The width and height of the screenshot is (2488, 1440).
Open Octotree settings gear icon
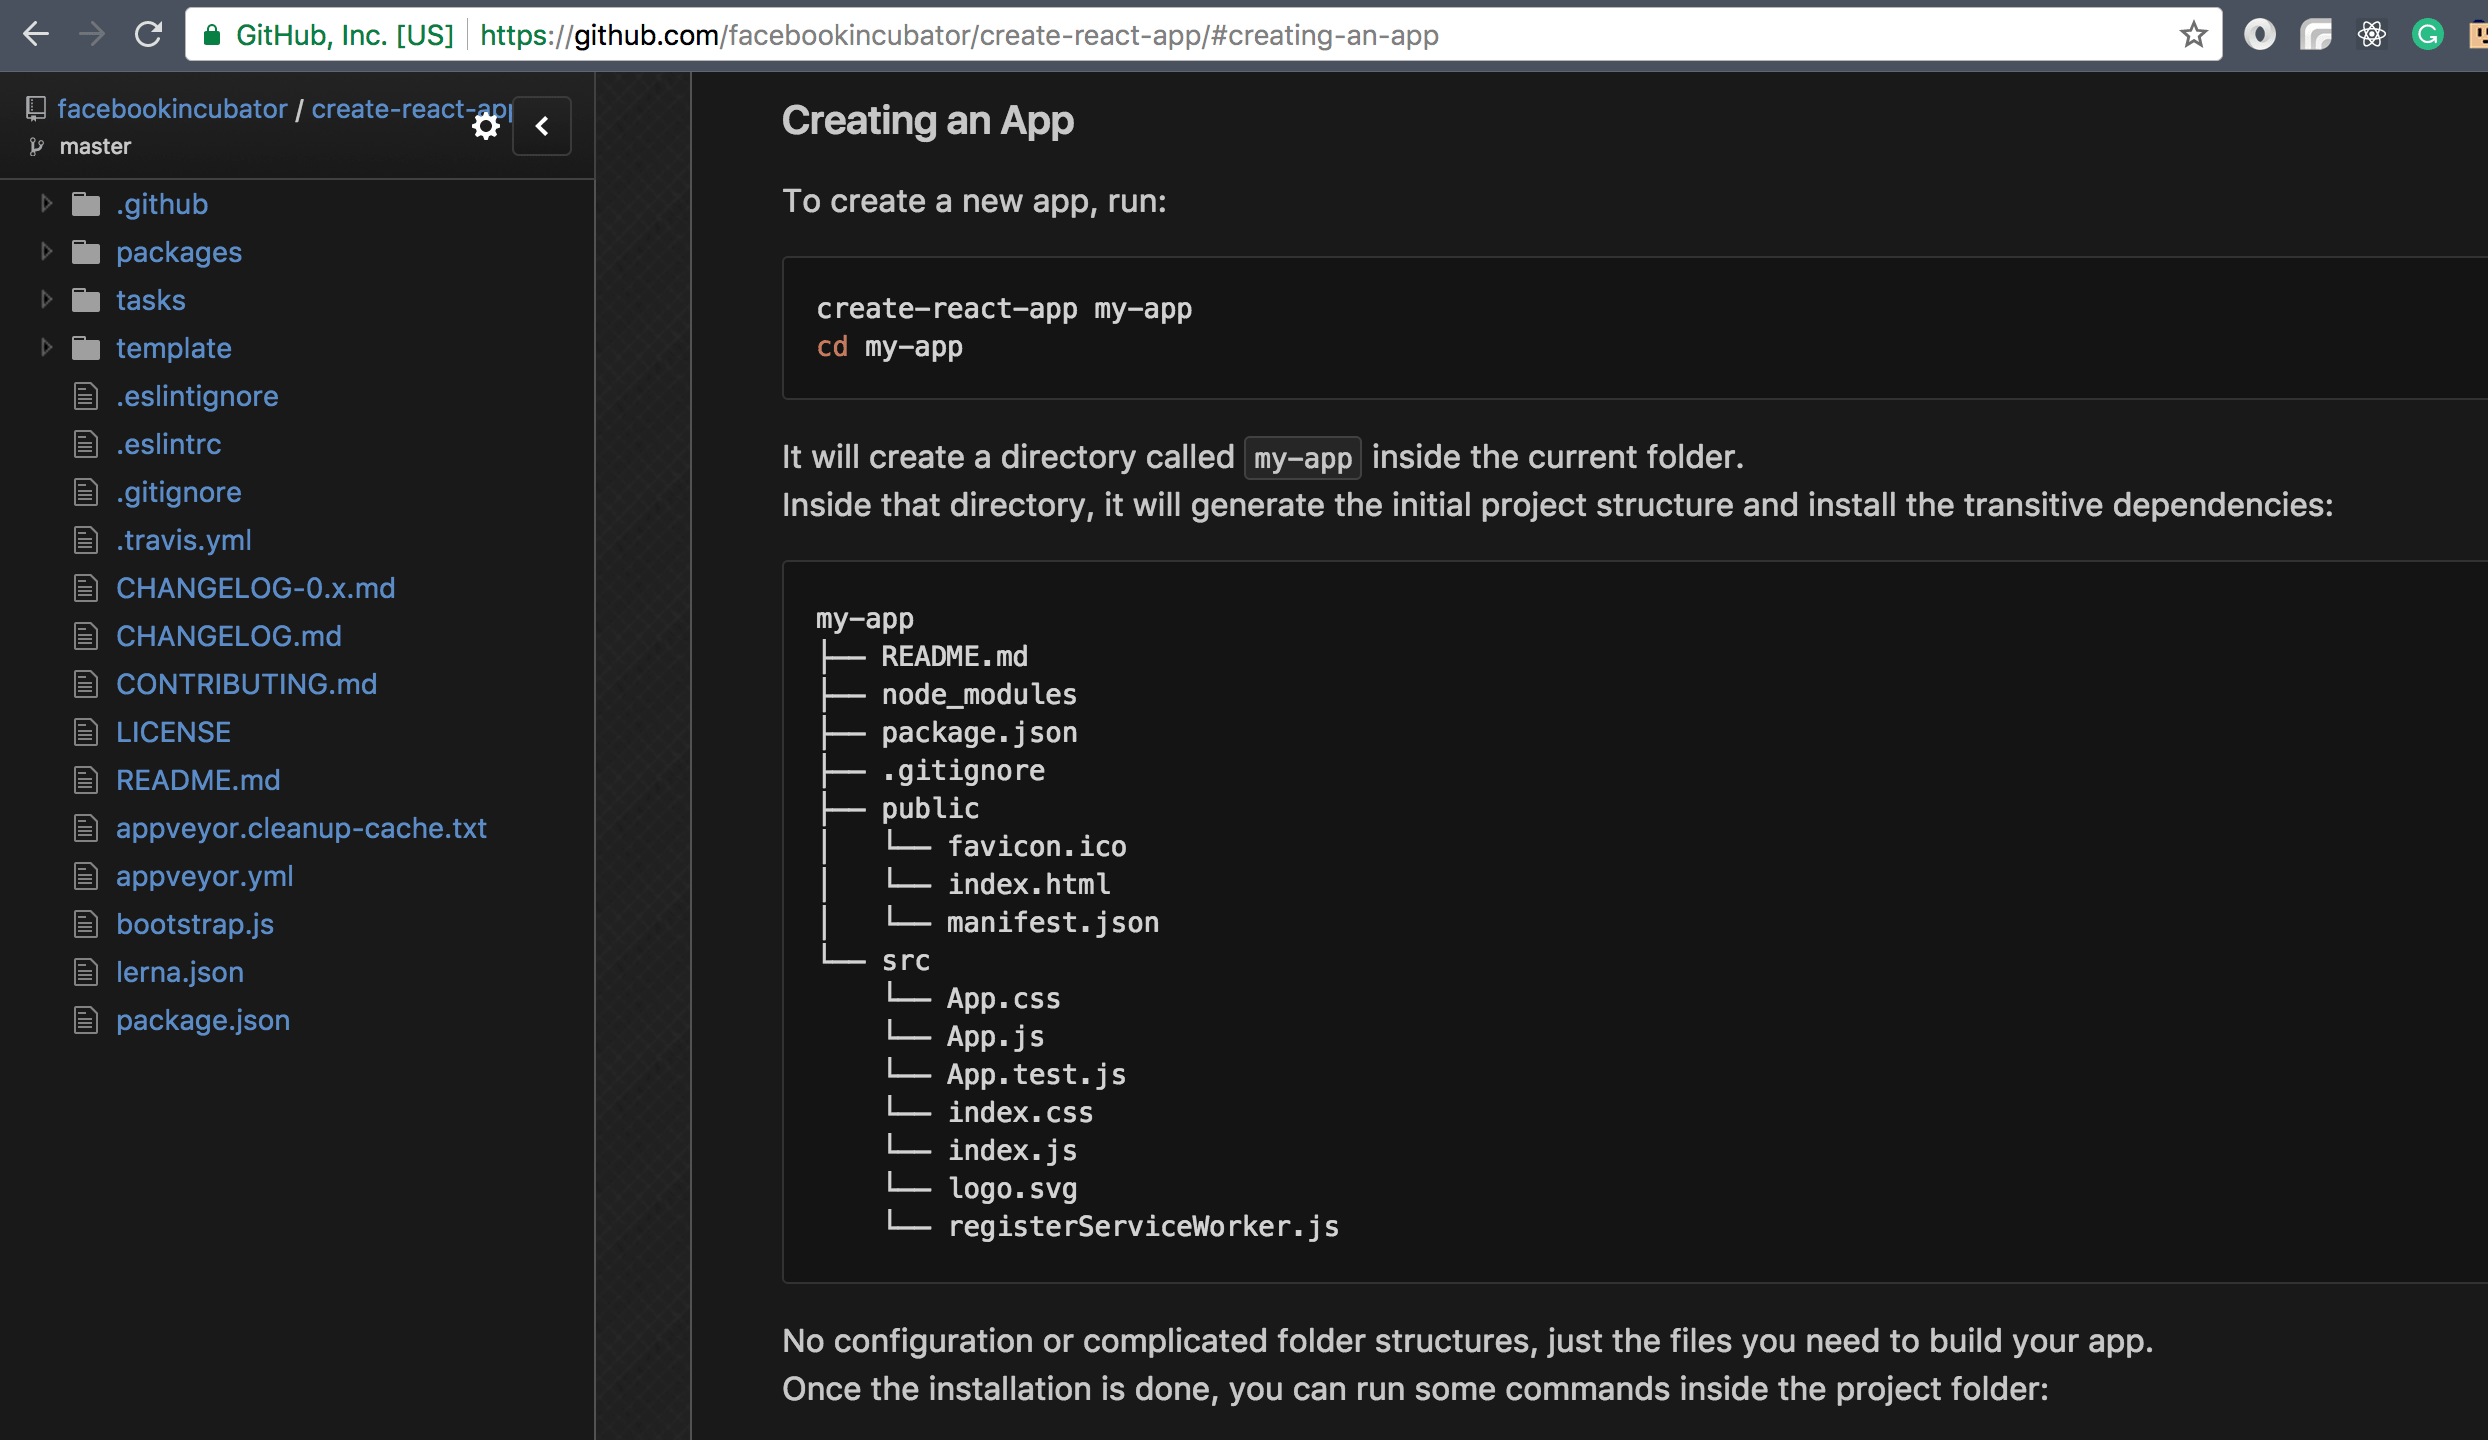click(x=486, y=126)
